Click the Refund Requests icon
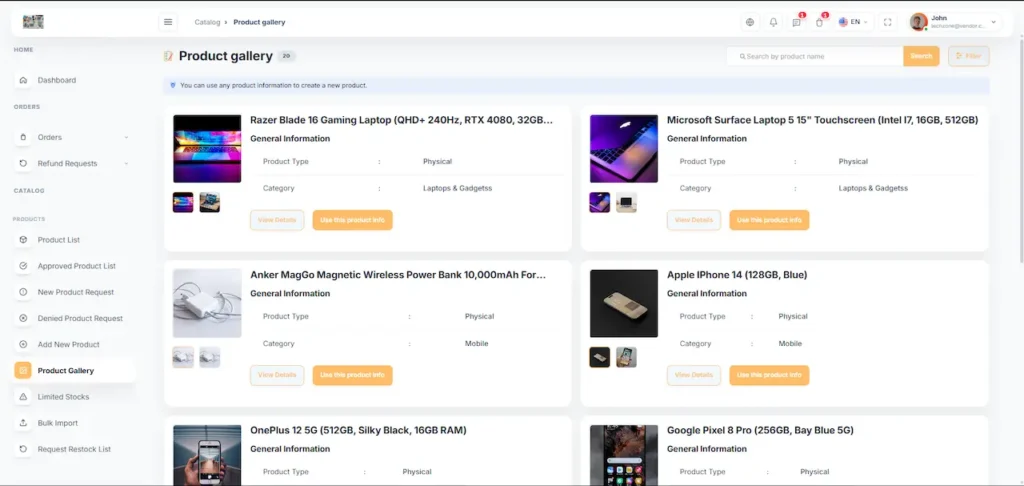The width and height of the screenshot is (1024, 486). point(24,163)
